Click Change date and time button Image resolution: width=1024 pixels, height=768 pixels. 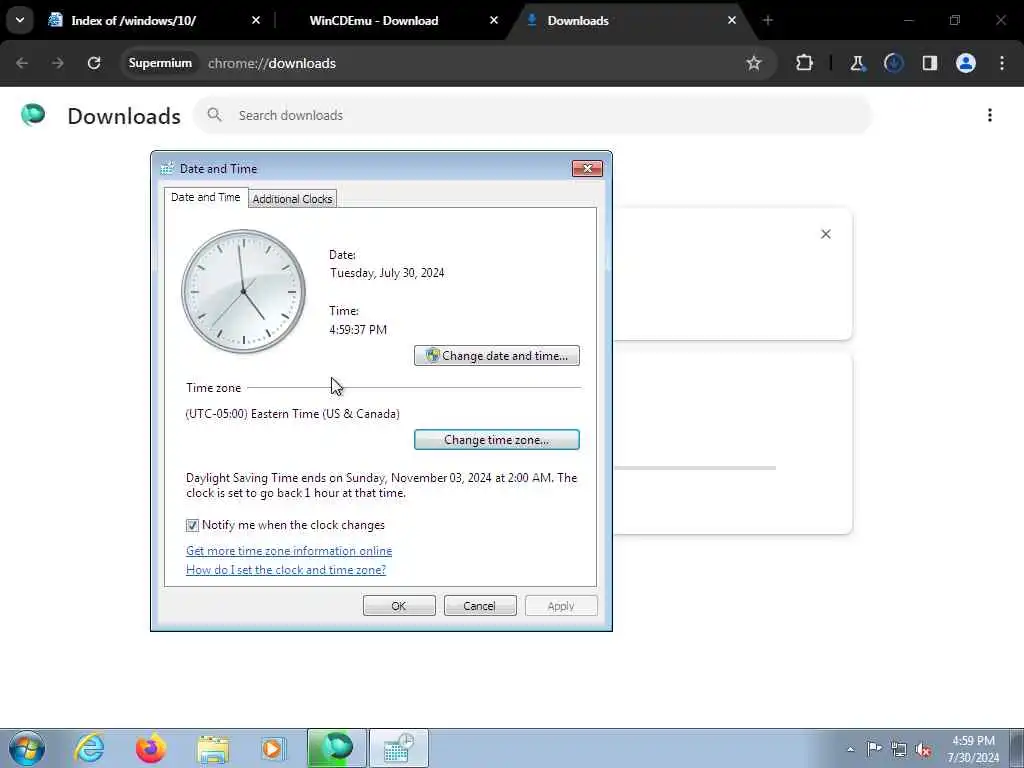point(496,355)
